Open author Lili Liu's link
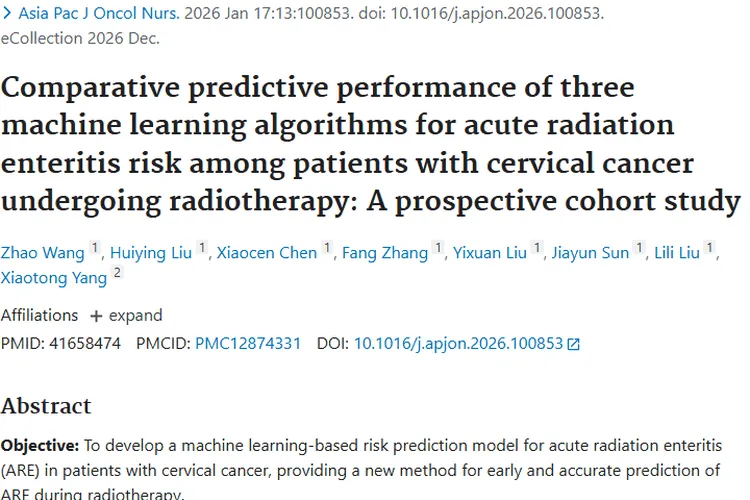 [677, 253]
